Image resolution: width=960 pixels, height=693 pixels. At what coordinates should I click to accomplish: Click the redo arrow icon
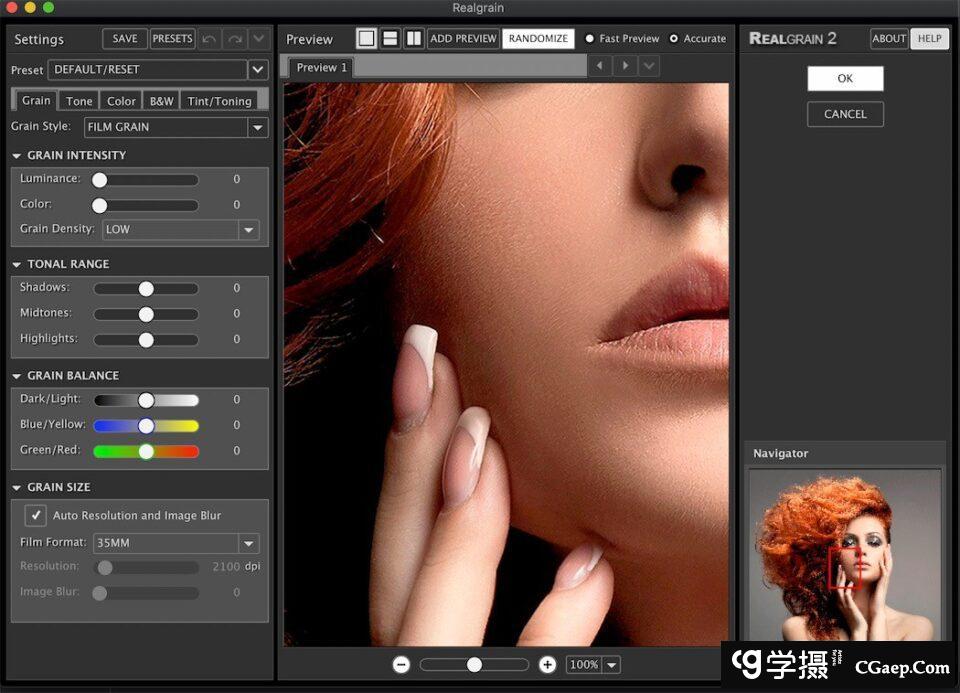tap(234, 39)
